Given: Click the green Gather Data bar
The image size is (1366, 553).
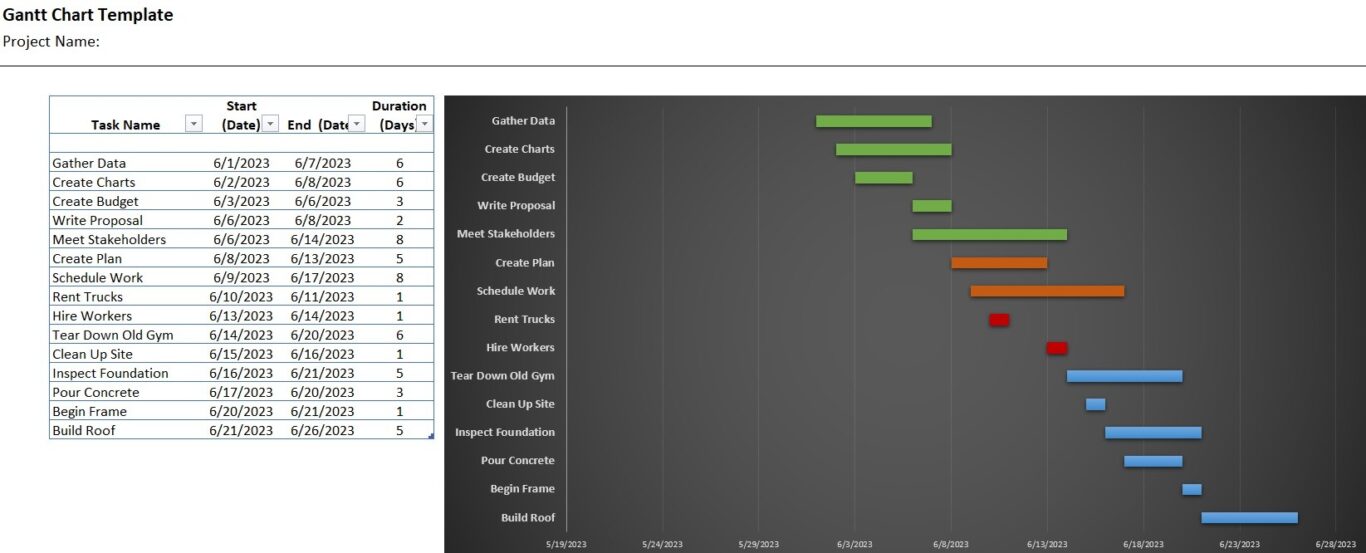Looking at the screenshot, I should [x=874, y=121].
